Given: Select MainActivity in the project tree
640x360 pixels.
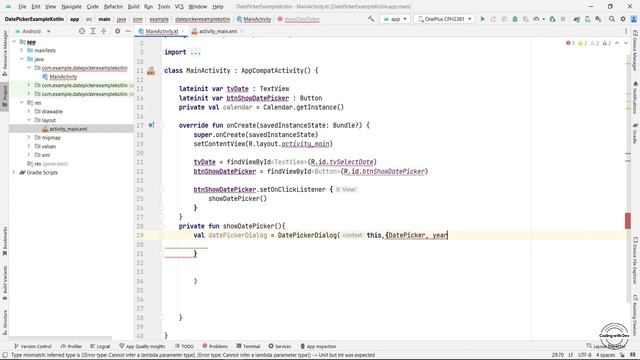Looking at the screenshot, I should 60,76.
